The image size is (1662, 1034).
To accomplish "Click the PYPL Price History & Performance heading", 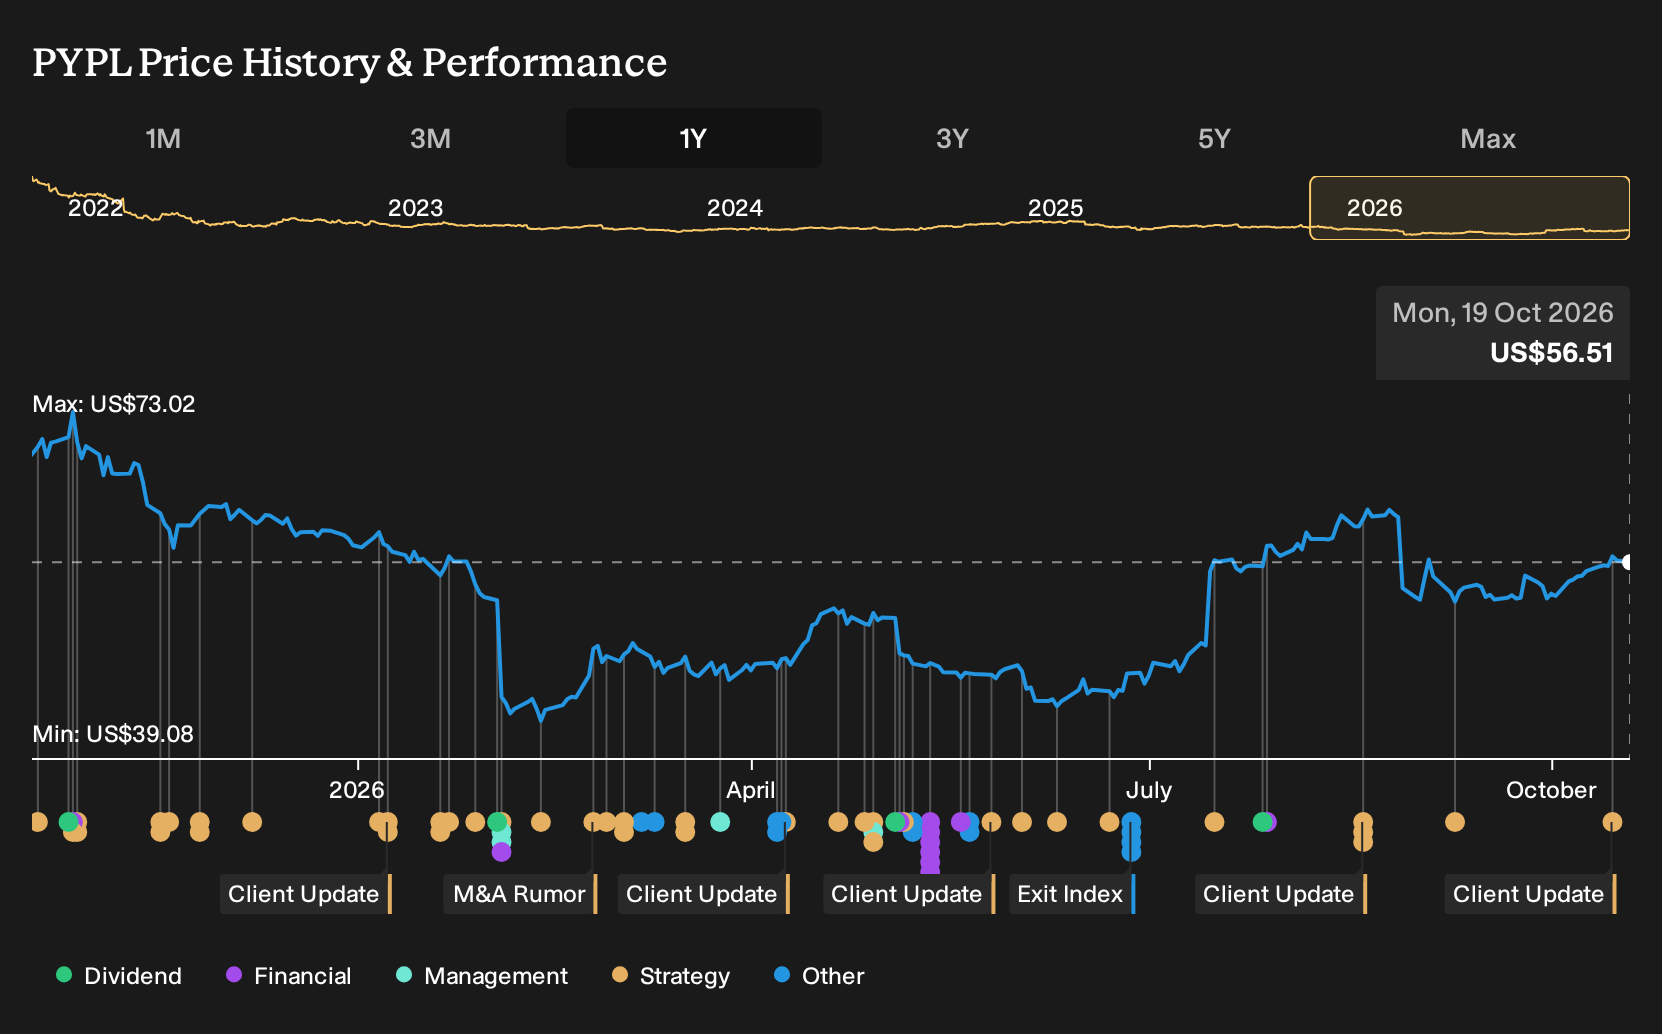I will [350, 62].
